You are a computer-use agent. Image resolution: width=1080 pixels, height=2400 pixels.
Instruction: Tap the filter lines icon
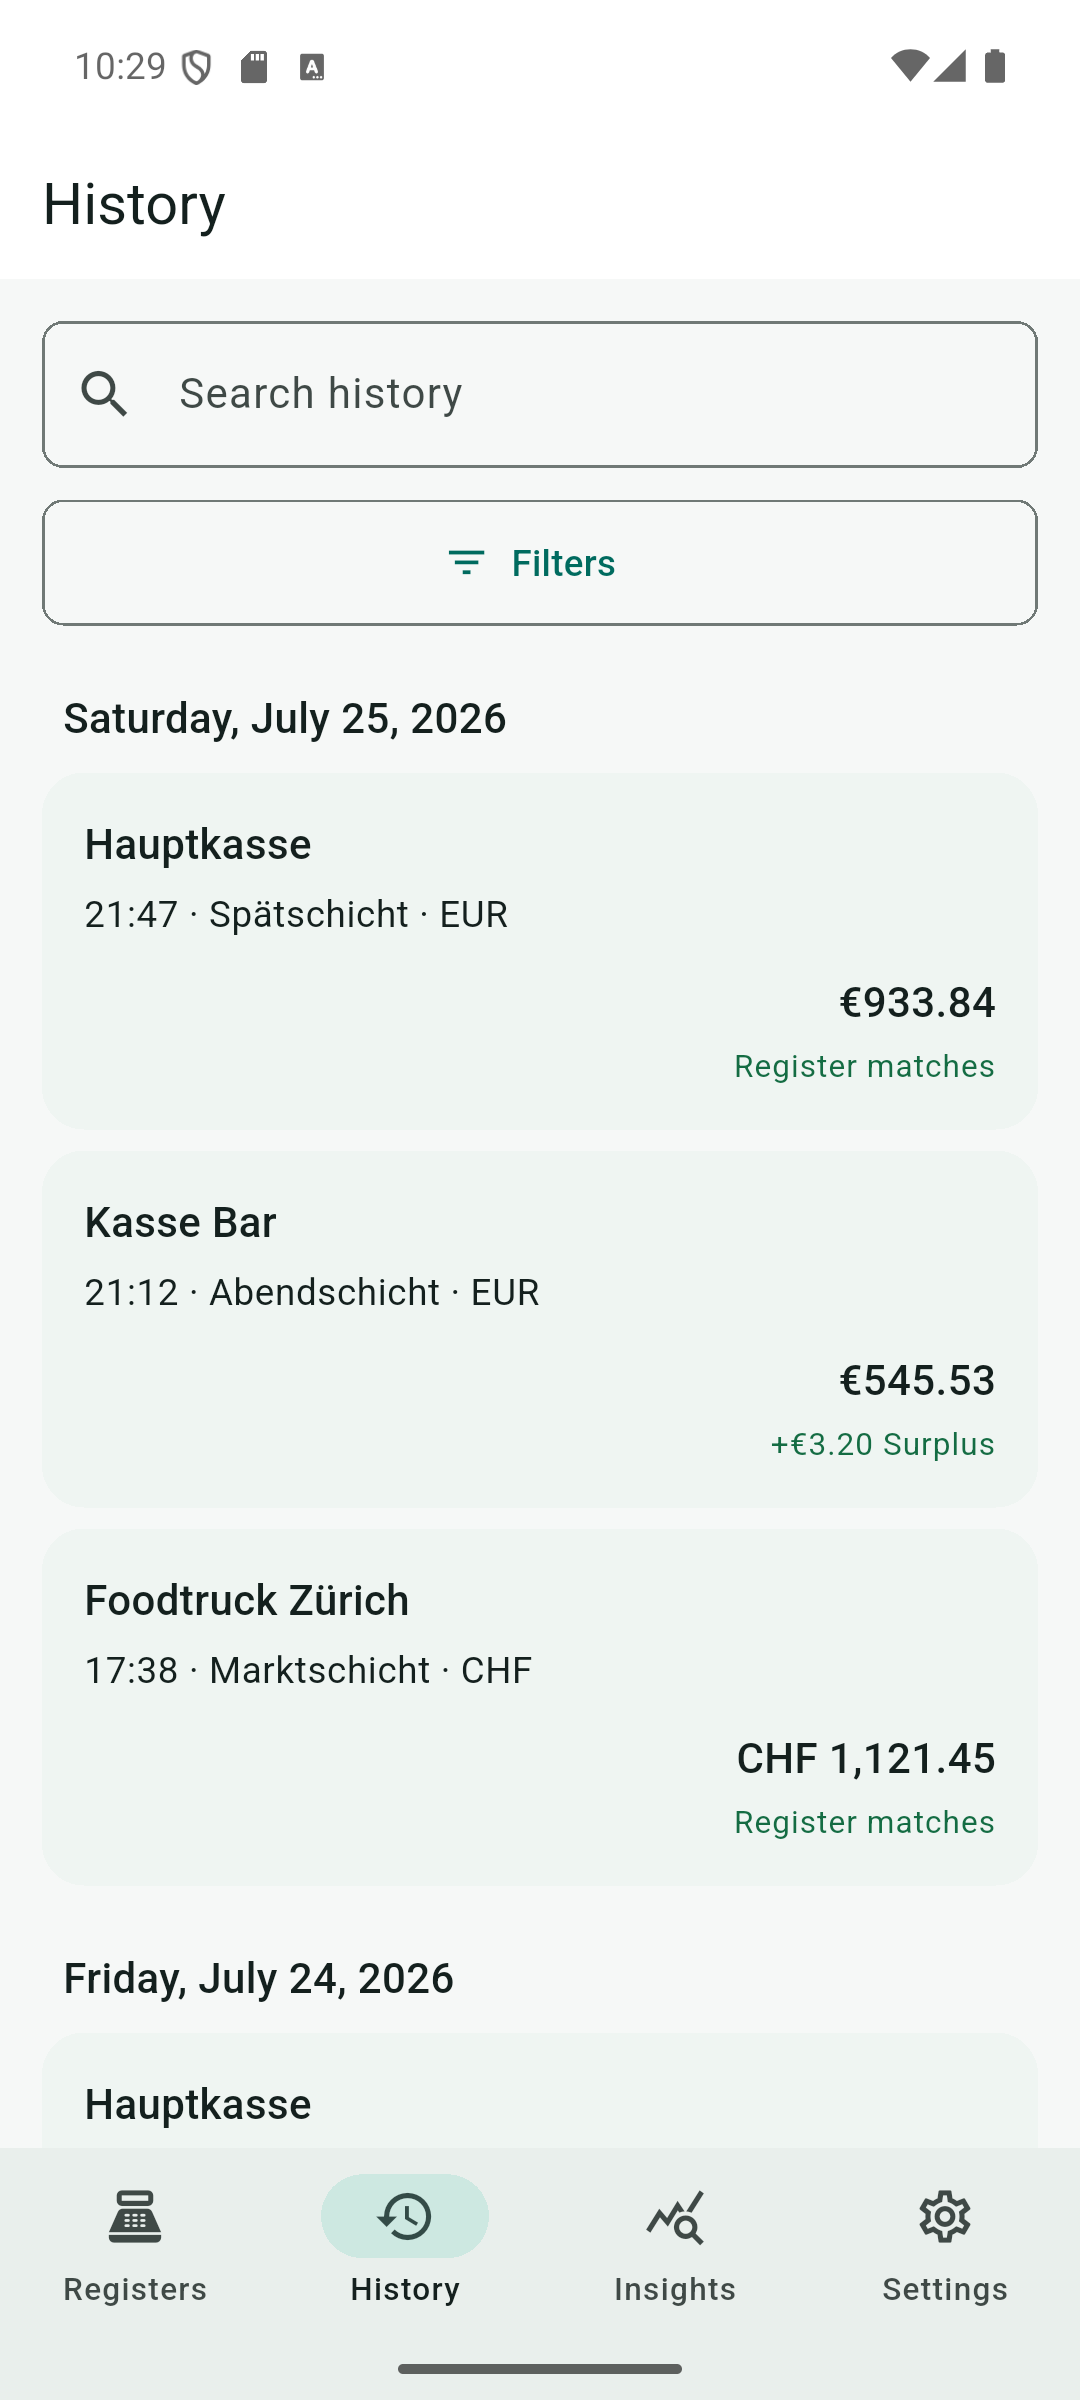click(x=466, y=563)
